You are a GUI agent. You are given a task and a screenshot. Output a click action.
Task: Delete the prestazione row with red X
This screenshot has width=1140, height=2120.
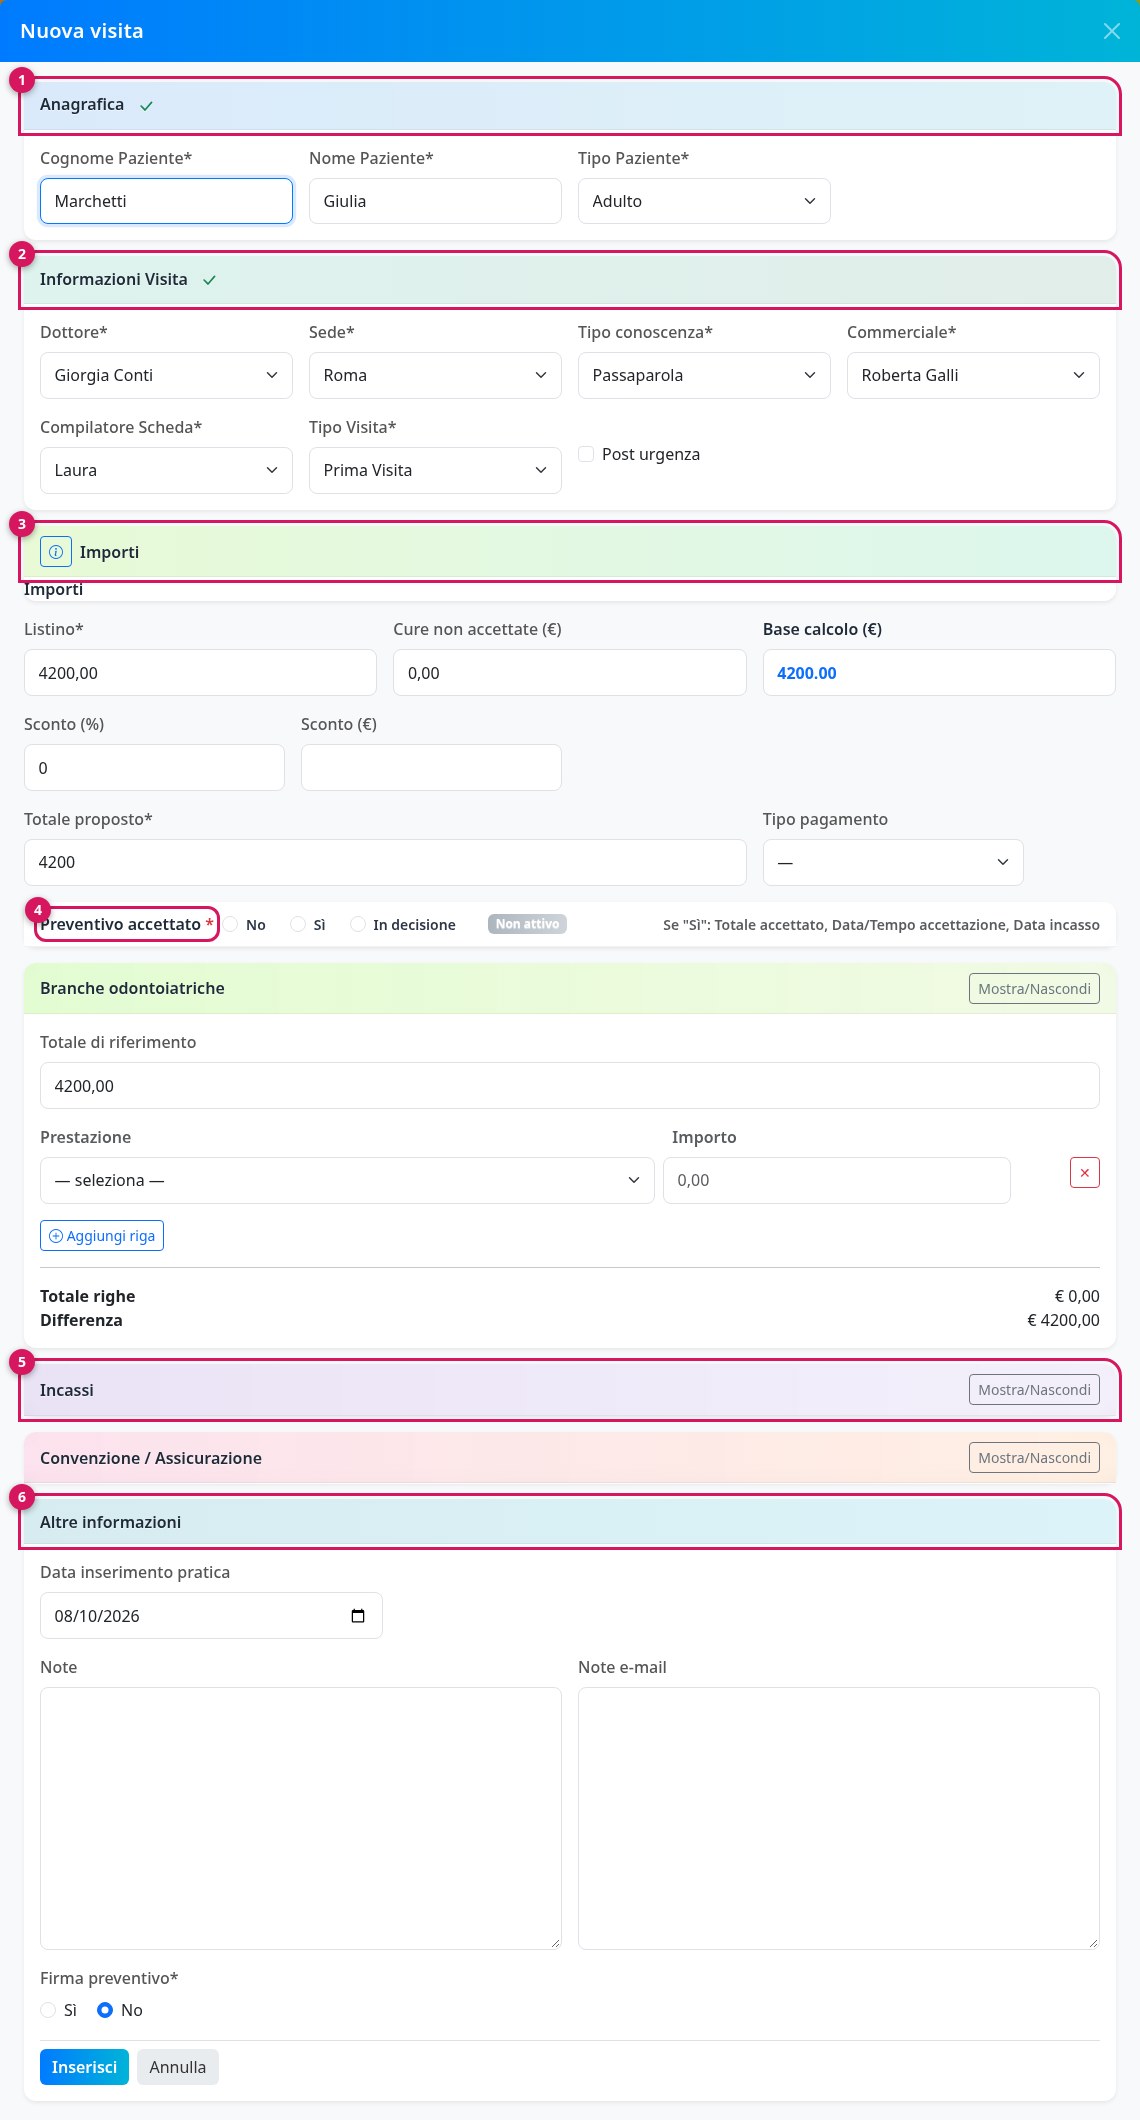point(1085,1173)
